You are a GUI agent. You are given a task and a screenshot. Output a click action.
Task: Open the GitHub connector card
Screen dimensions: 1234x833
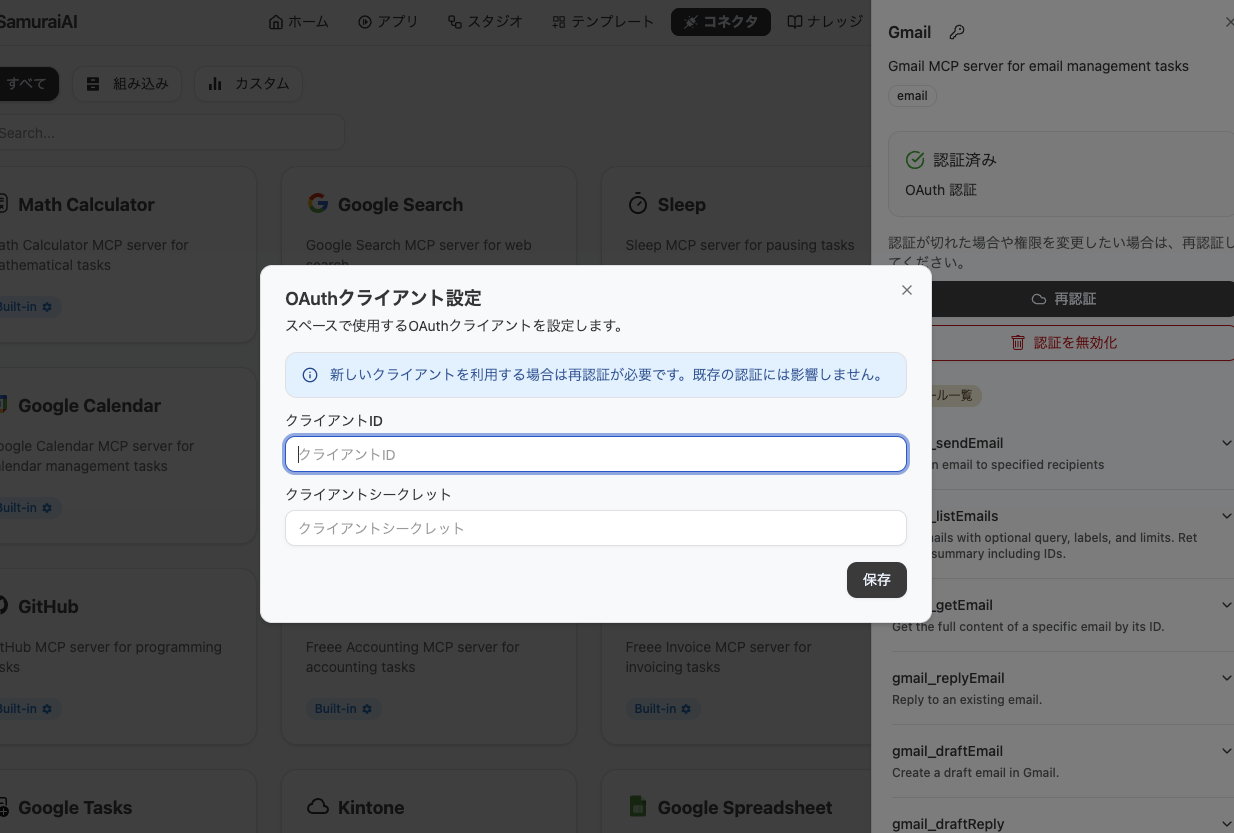[x=127, y=657]
